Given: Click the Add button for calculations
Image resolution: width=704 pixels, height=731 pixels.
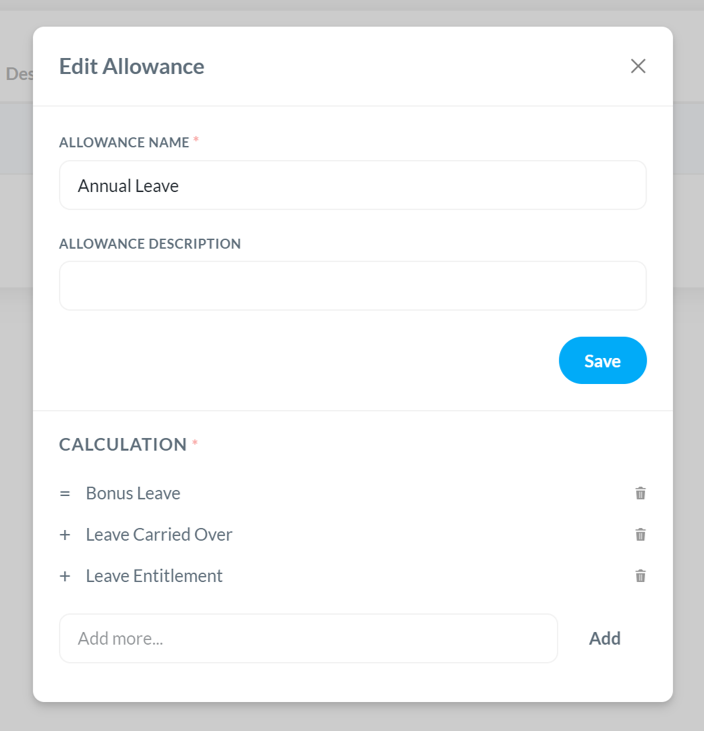Looking at the screenshot, I should pos(605,638).
